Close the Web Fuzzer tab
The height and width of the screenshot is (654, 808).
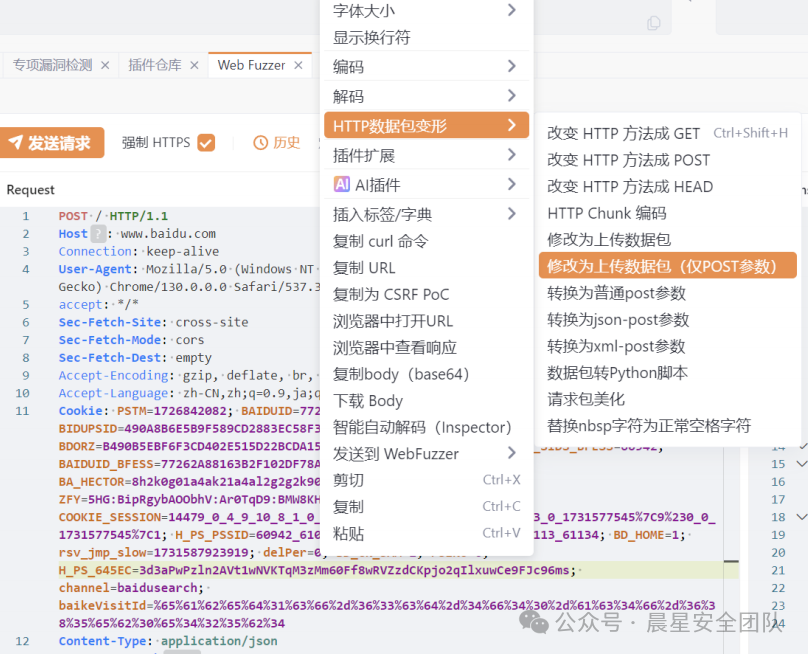tap(298, 65)
